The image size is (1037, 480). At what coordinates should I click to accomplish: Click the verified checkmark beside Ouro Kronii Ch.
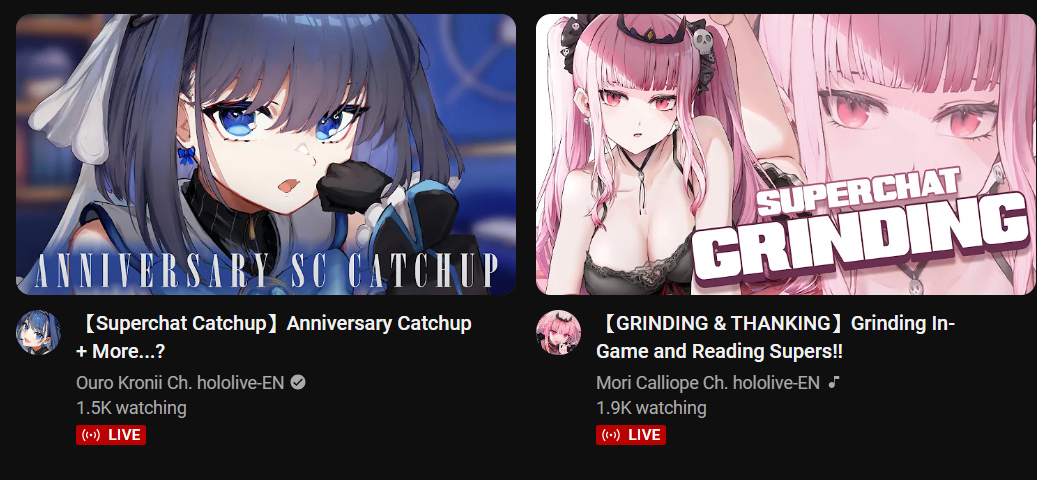(298, 382)
